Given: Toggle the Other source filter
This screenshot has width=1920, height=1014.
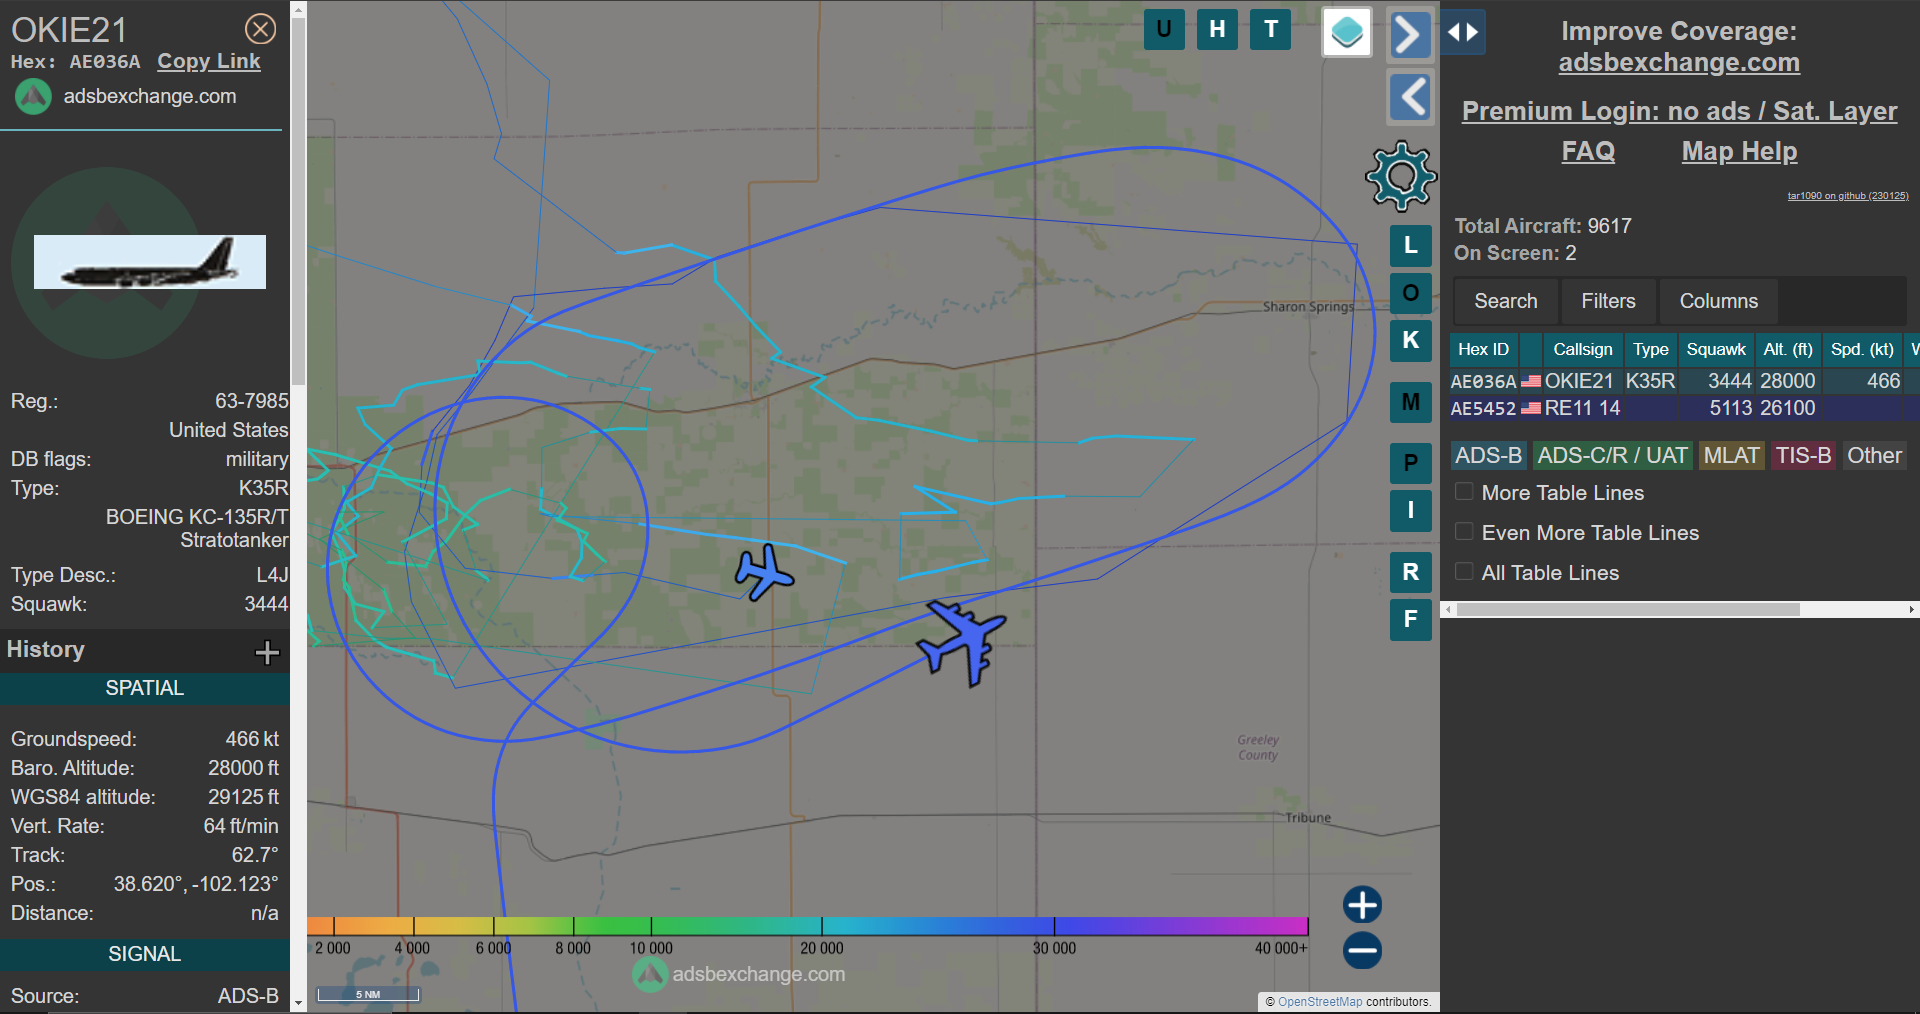Looking at the screenshot, I should click(x=1874, y=456).
